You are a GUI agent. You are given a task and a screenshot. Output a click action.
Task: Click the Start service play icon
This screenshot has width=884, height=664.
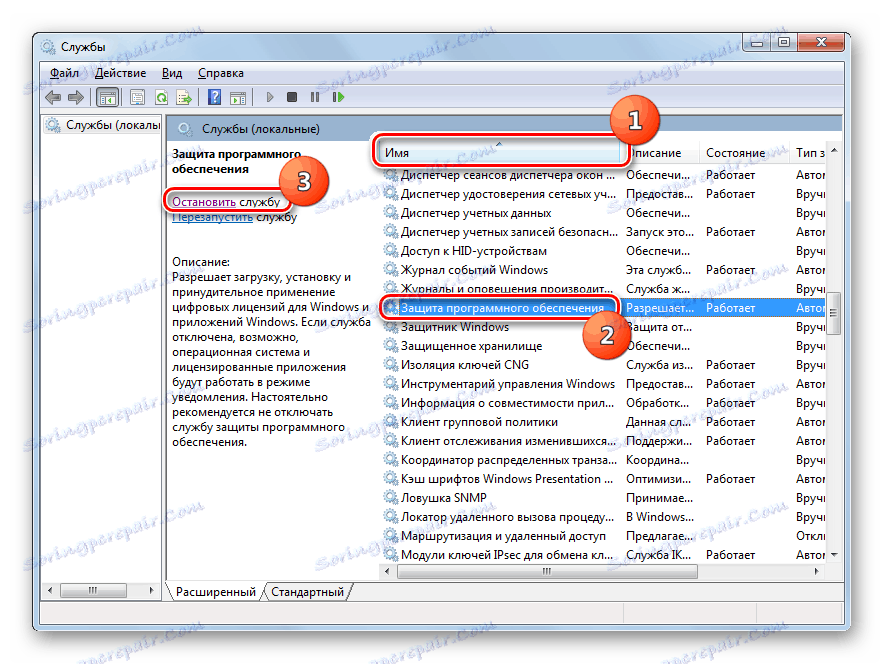point(269,97)
